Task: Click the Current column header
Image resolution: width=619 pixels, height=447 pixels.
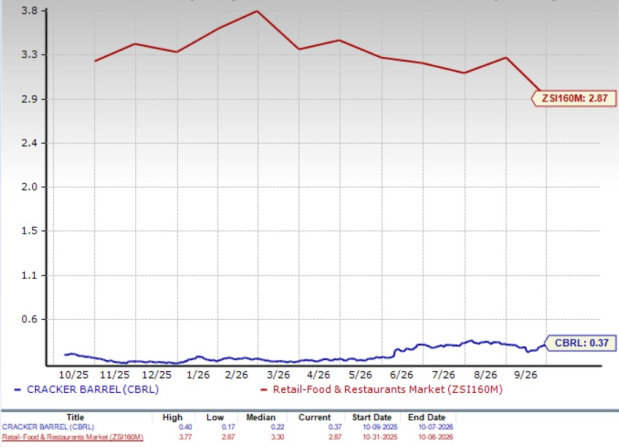Action: (315, 417)
